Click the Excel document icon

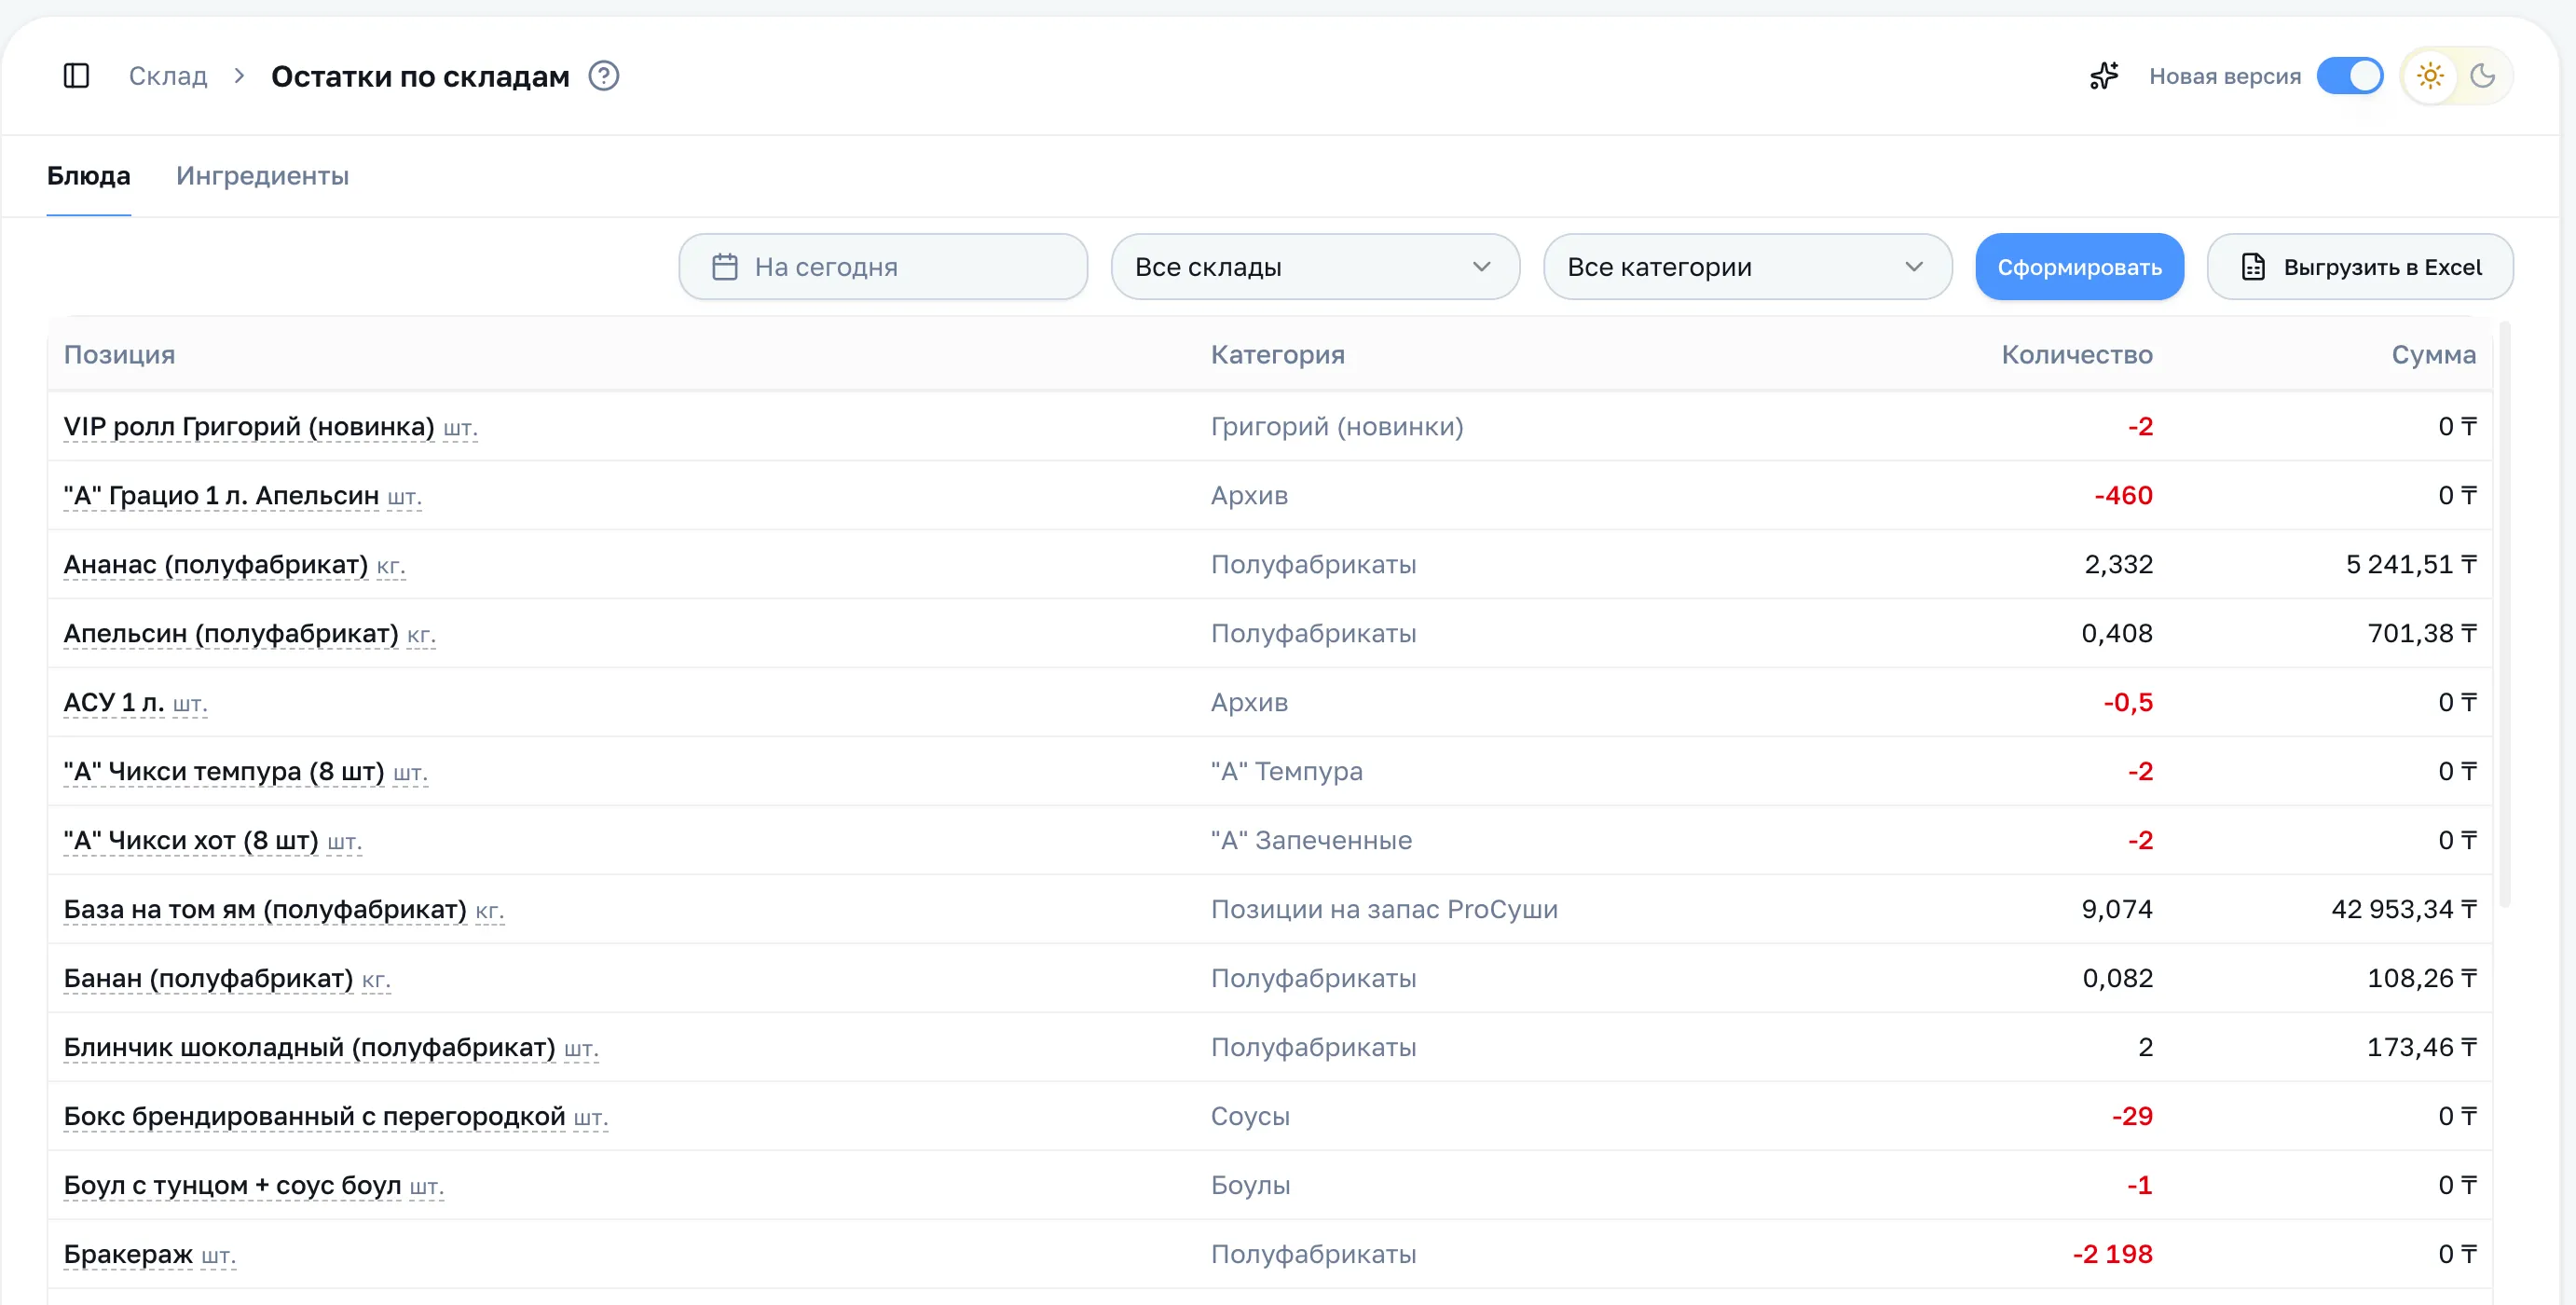[2254, 267]
